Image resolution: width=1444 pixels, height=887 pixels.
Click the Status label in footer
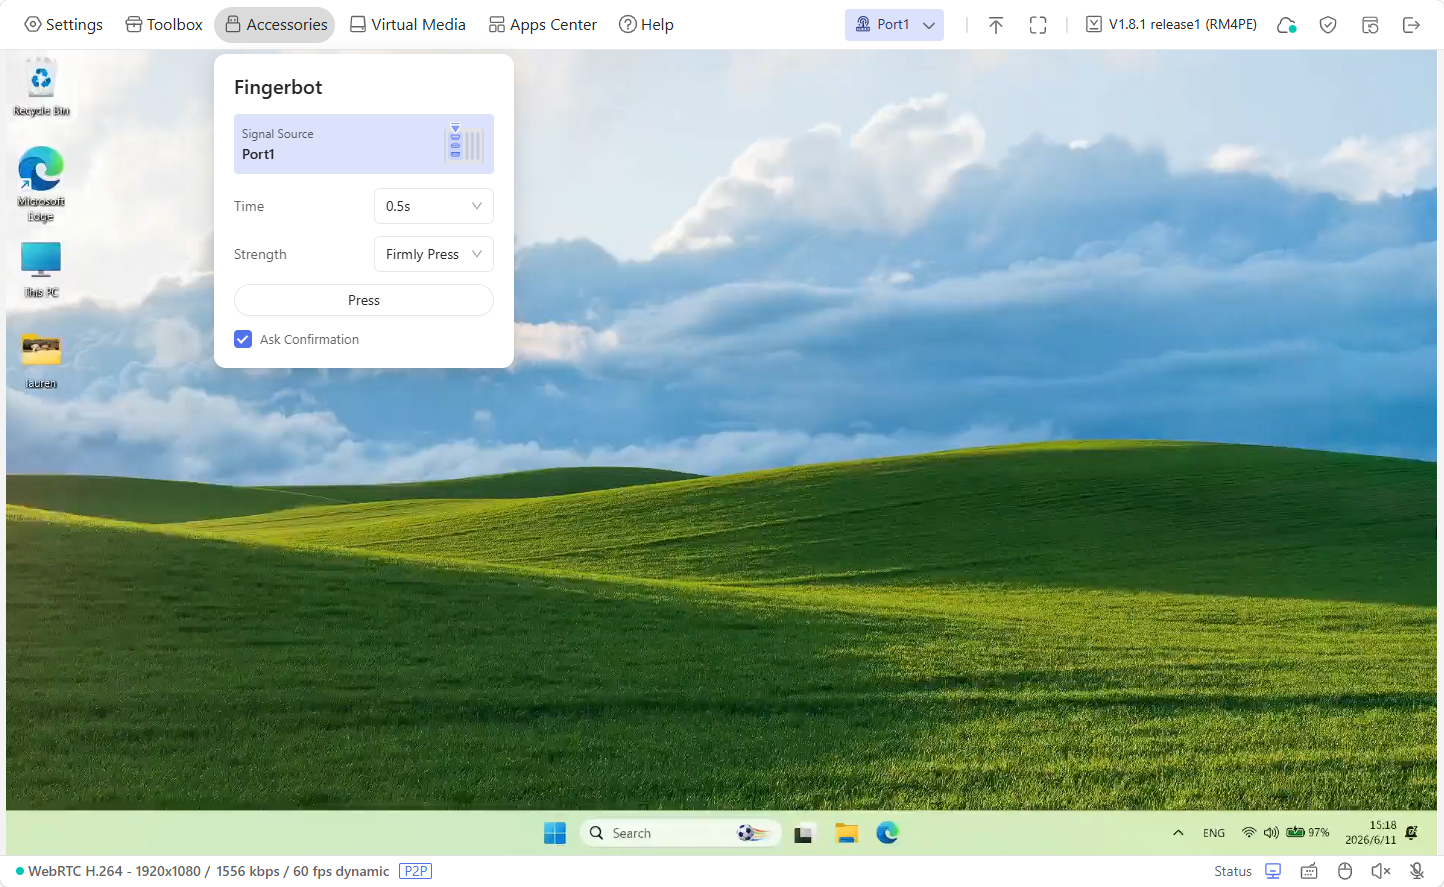click(x=1233, y=871)
